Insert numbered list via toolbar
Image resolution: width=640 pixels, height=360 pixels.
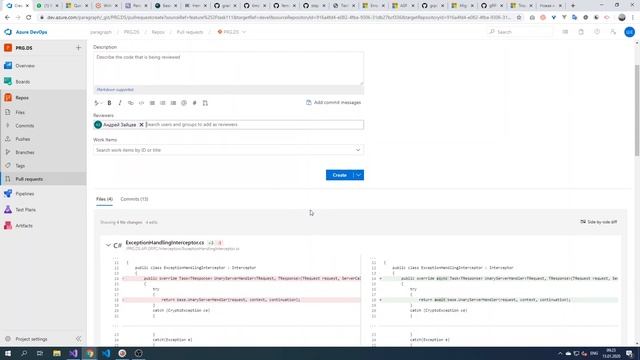(x=163, y=103)
